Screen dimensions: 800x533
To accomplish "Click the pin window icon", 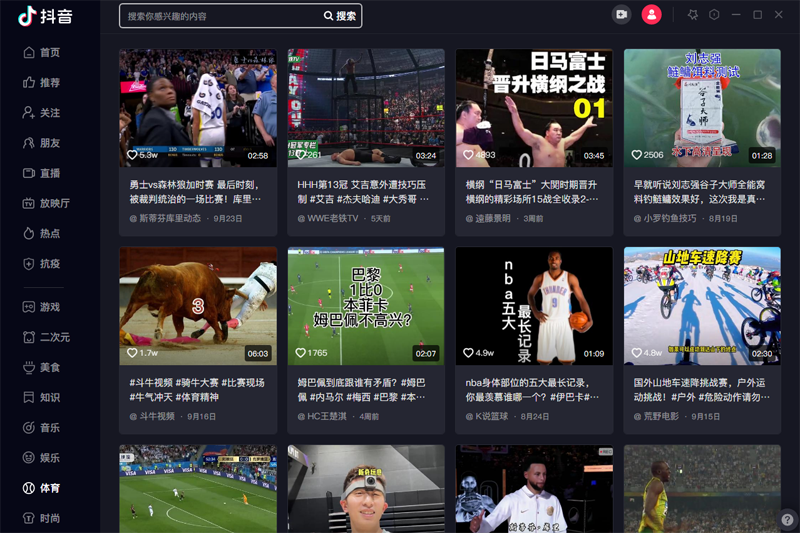I will point(692,15).
